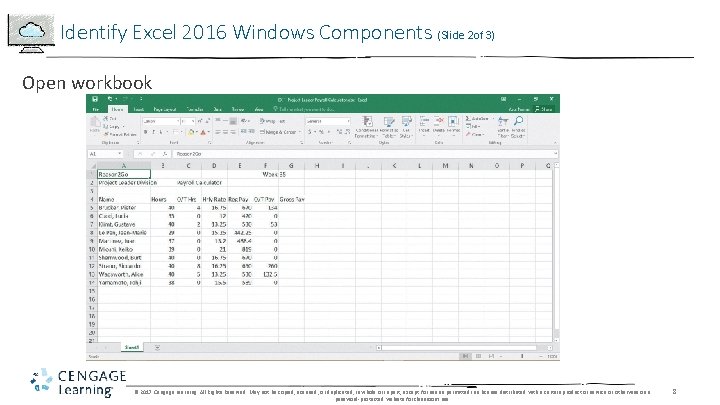Open the Font name combo box
This screenshot has height=405, width=720.
click(161, 121)
